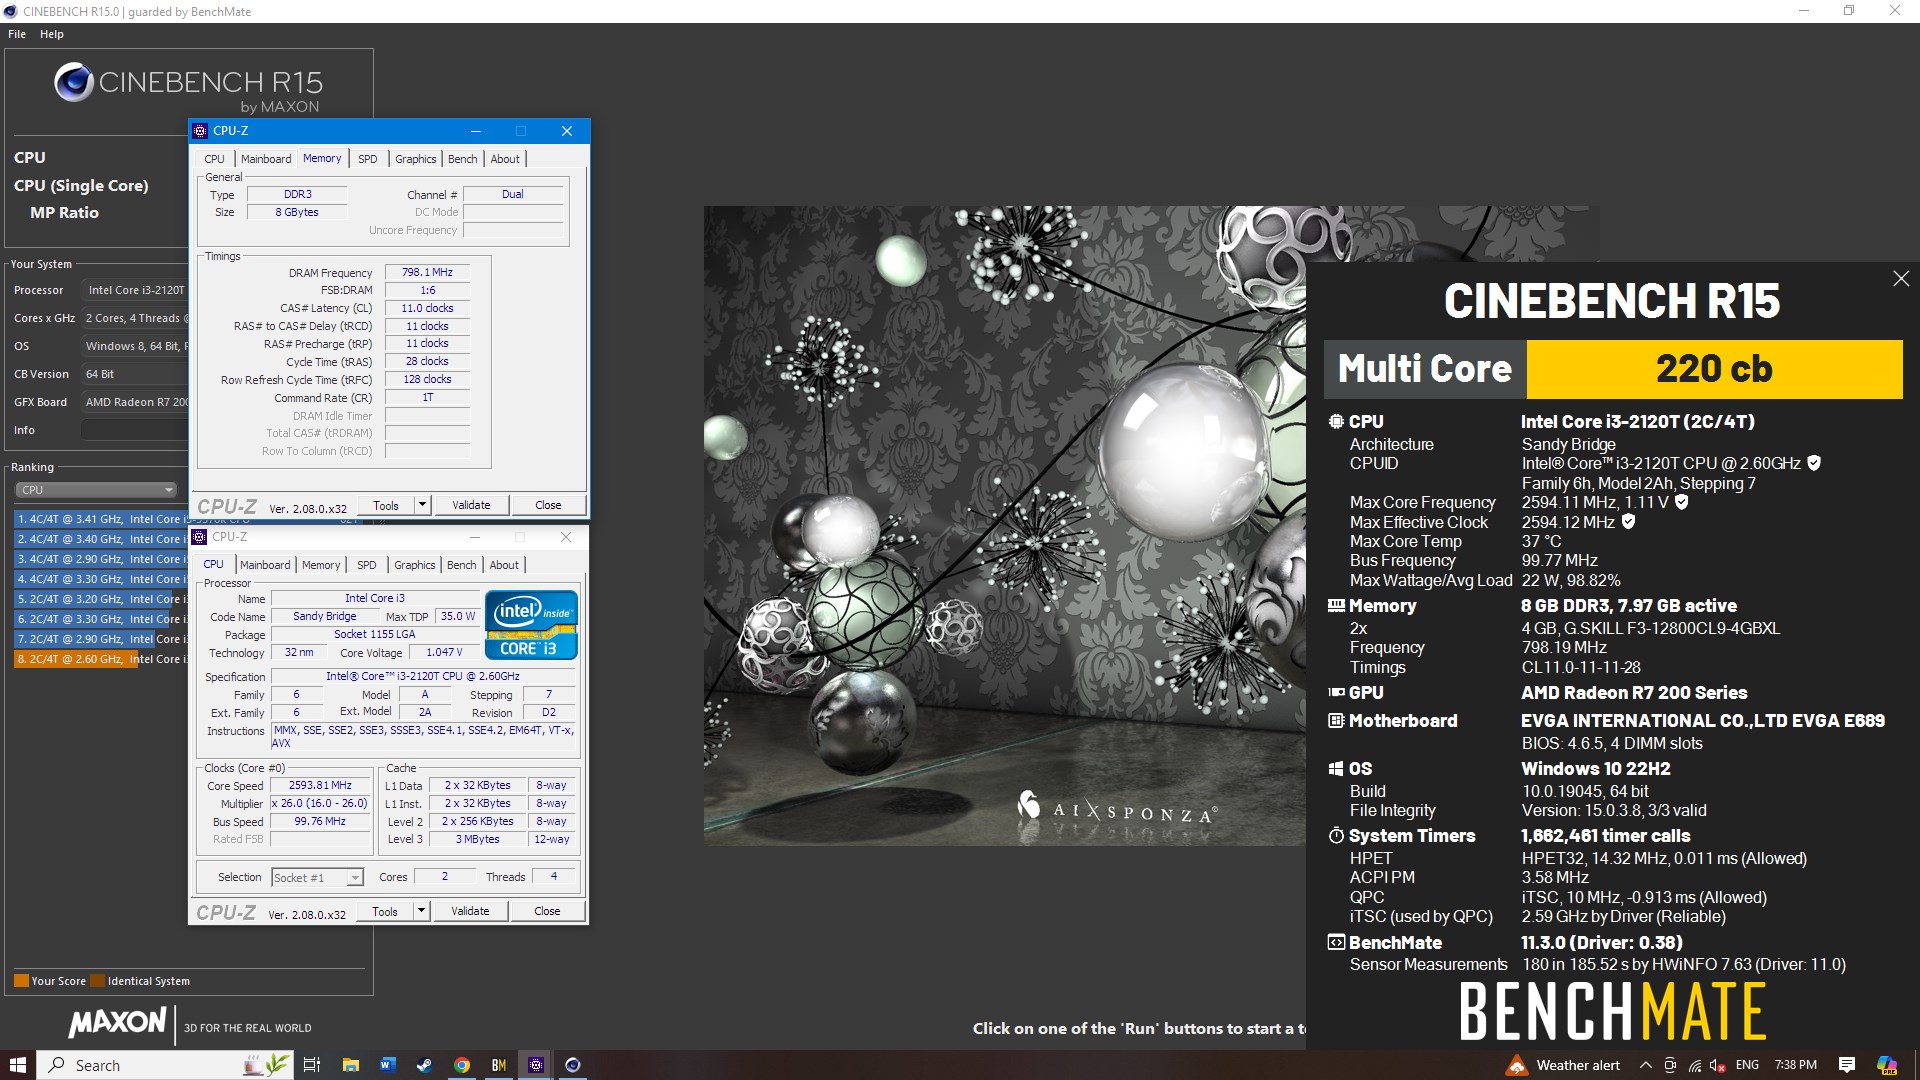Viewport: 1920px width, 1080px height.
Task: Click Validate in lower CPU-Z window
Action: point(470,911)
